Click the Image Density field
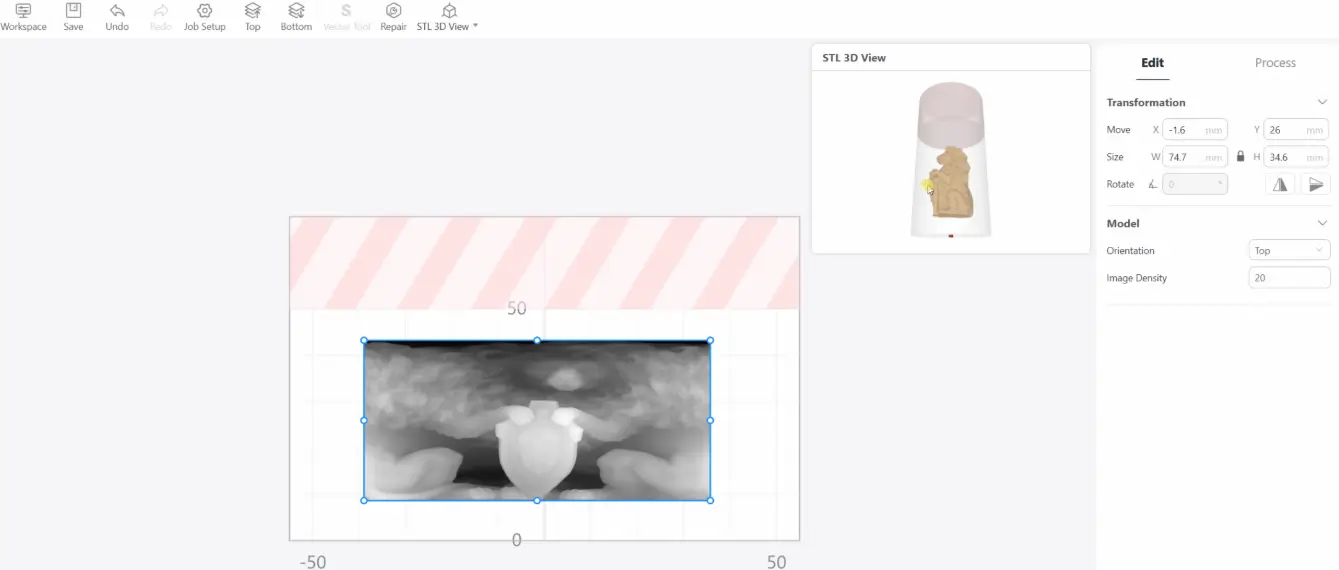 pos(1290,278)
